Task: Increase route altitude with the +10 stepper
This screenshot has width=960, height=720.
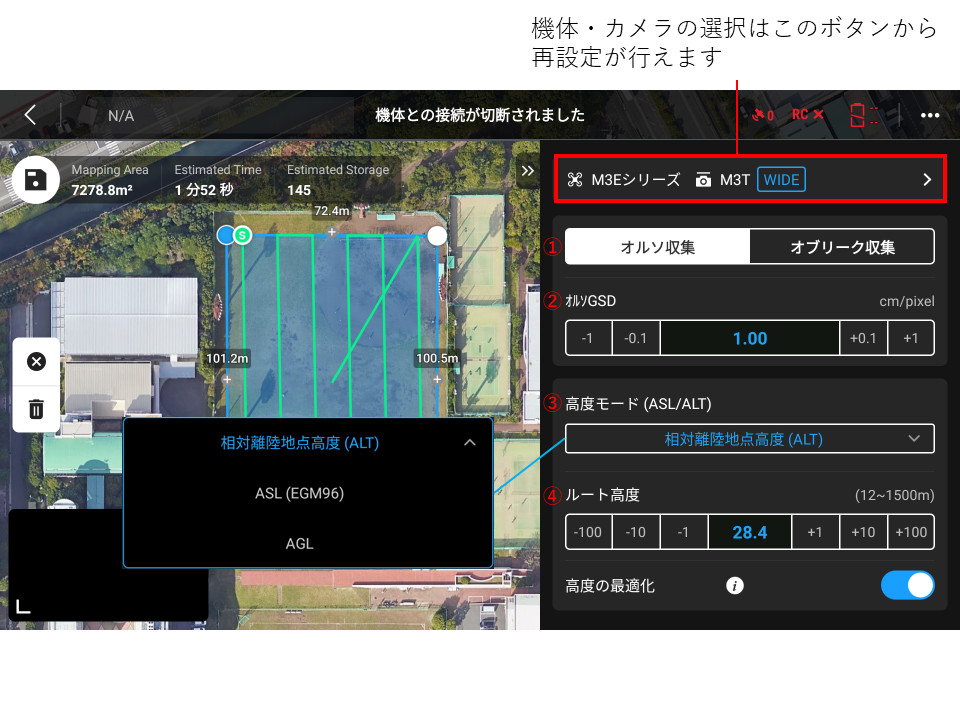Action: pos(863,532)
